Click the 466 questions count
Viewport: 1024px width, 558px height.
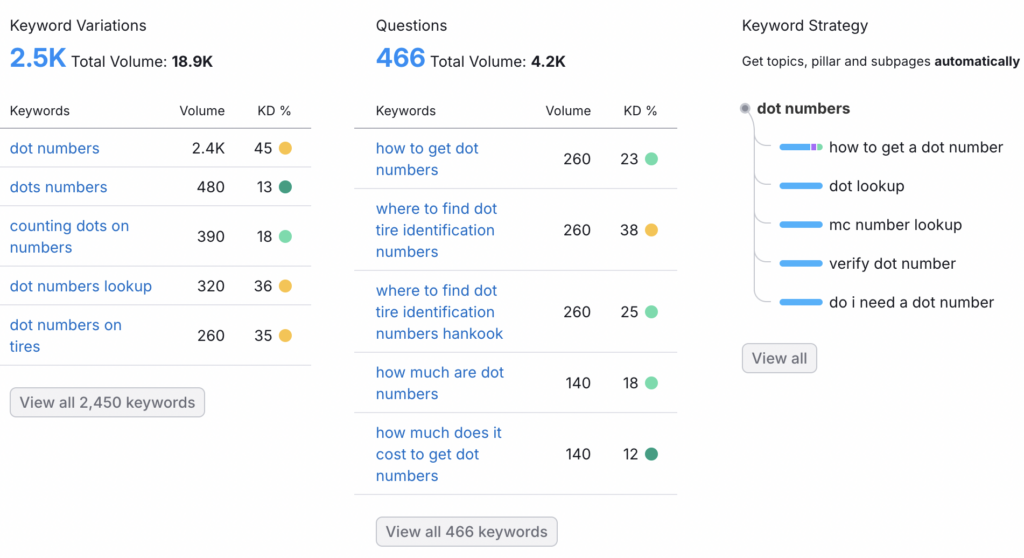pos(400,58)
